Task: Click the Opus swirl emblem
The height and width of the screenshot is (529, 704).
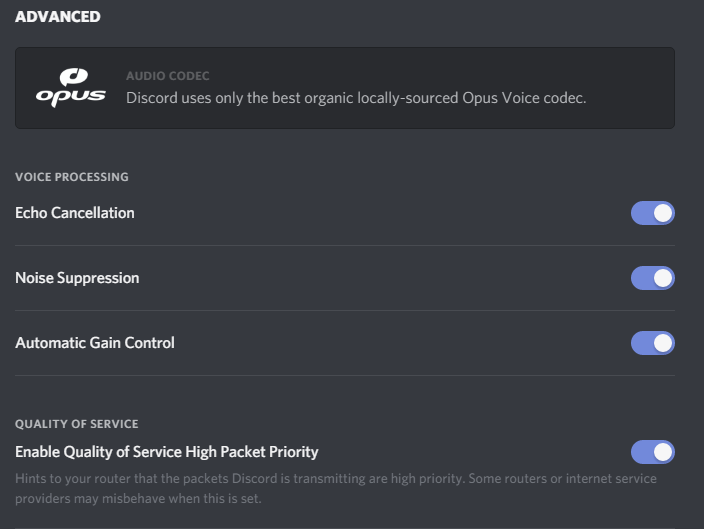Action: [74, 77]
